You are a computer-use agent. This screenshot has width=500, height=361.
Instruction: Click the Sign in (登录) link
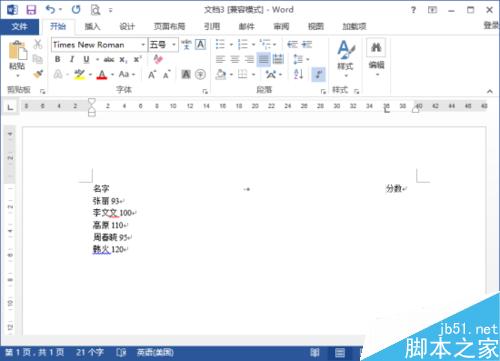coord(491,25)
